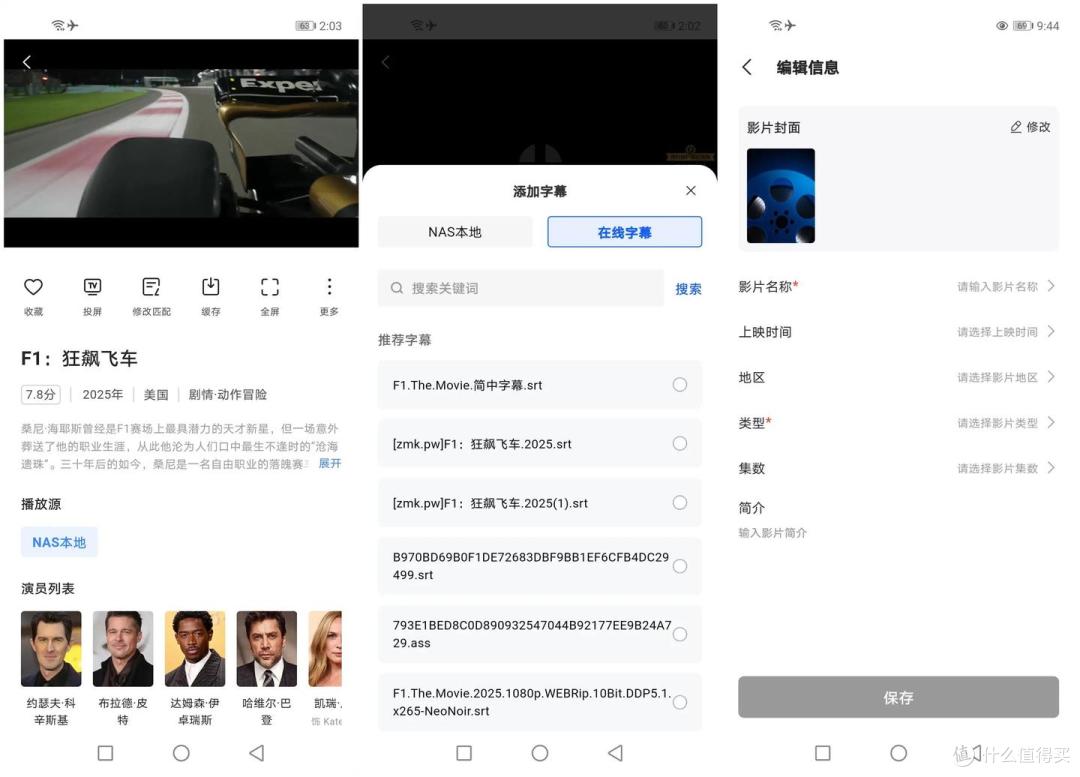The width and height of the screenshot is (1080, 777).
Task: Tap back triangle in left phone
Action: [x=257, y=753]
